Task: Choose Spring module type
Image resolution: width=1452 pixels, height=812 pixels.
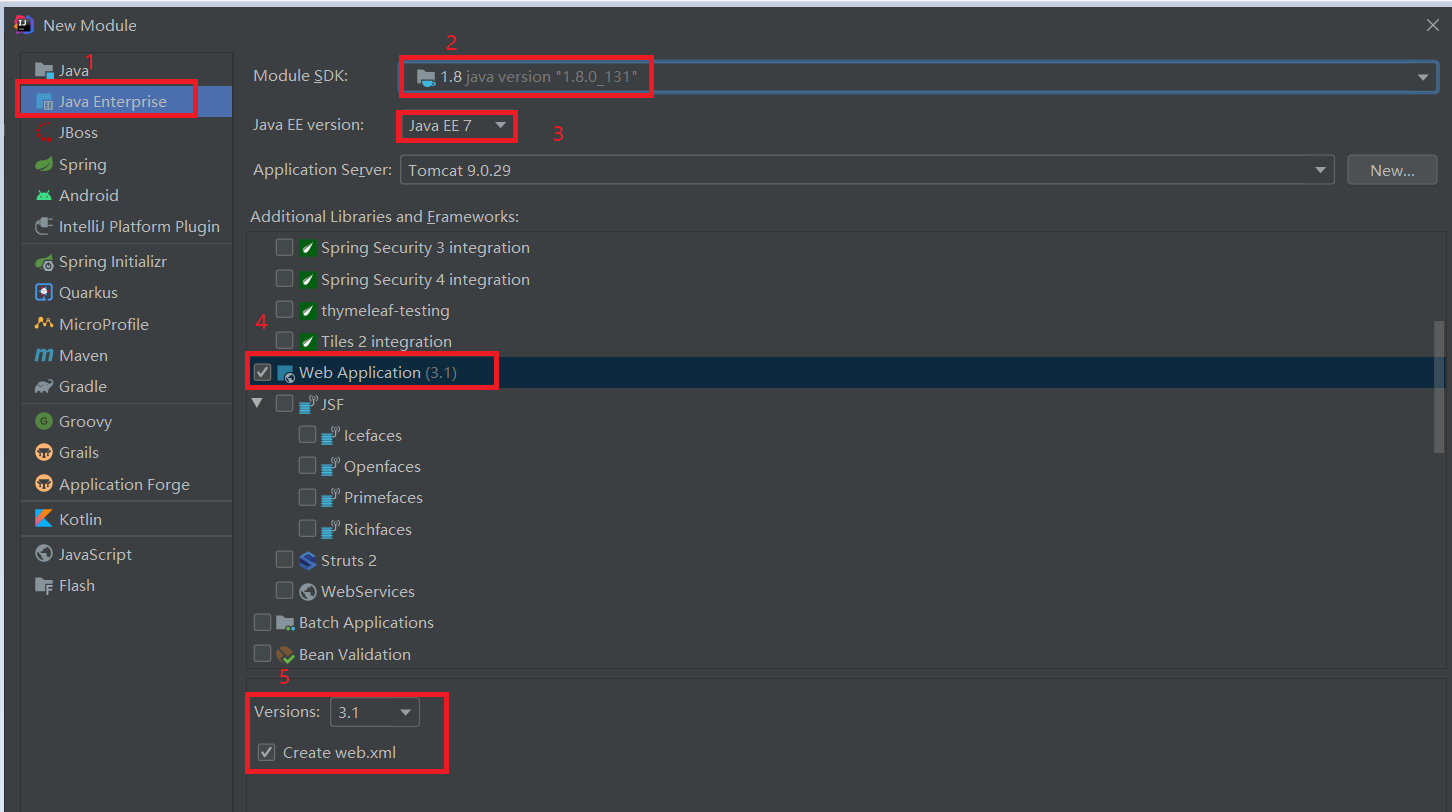Action: tap(126, 164)
